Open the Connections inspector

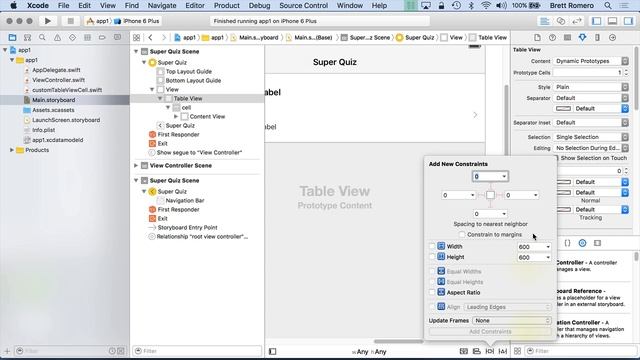(612, 38)
